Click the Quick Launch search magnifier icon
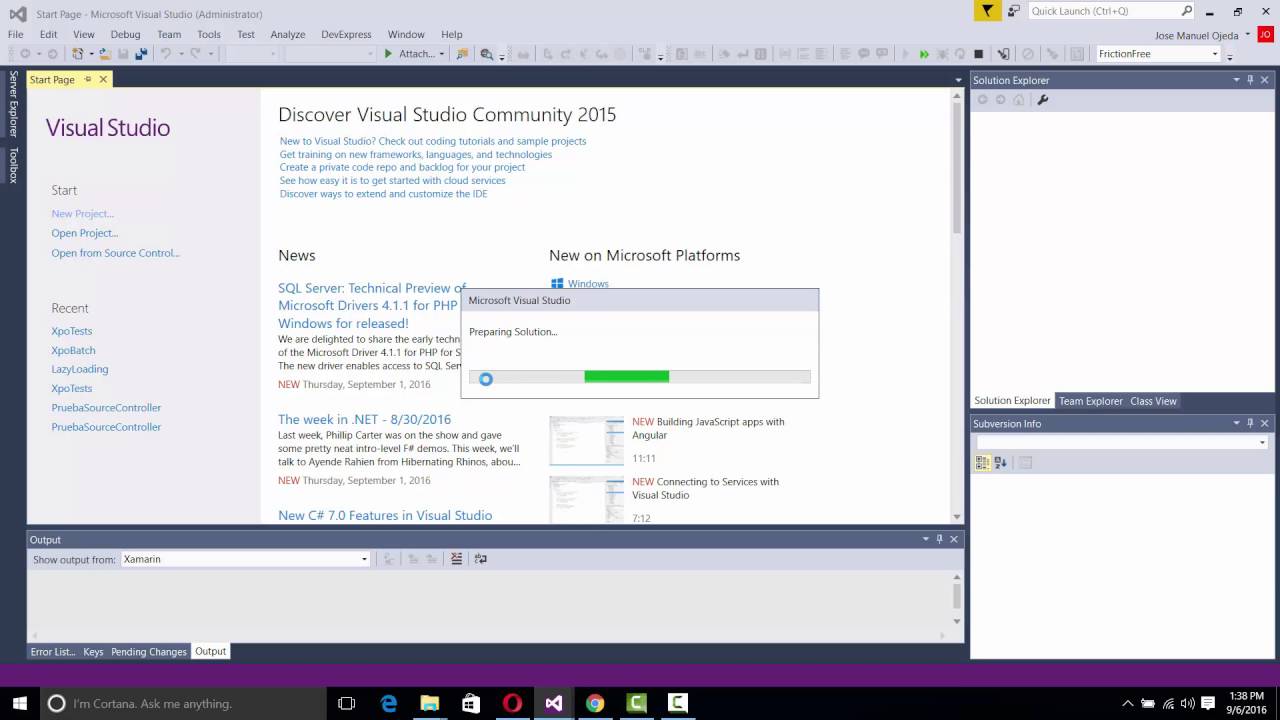1280x720 pixels. click(1187, 11)
